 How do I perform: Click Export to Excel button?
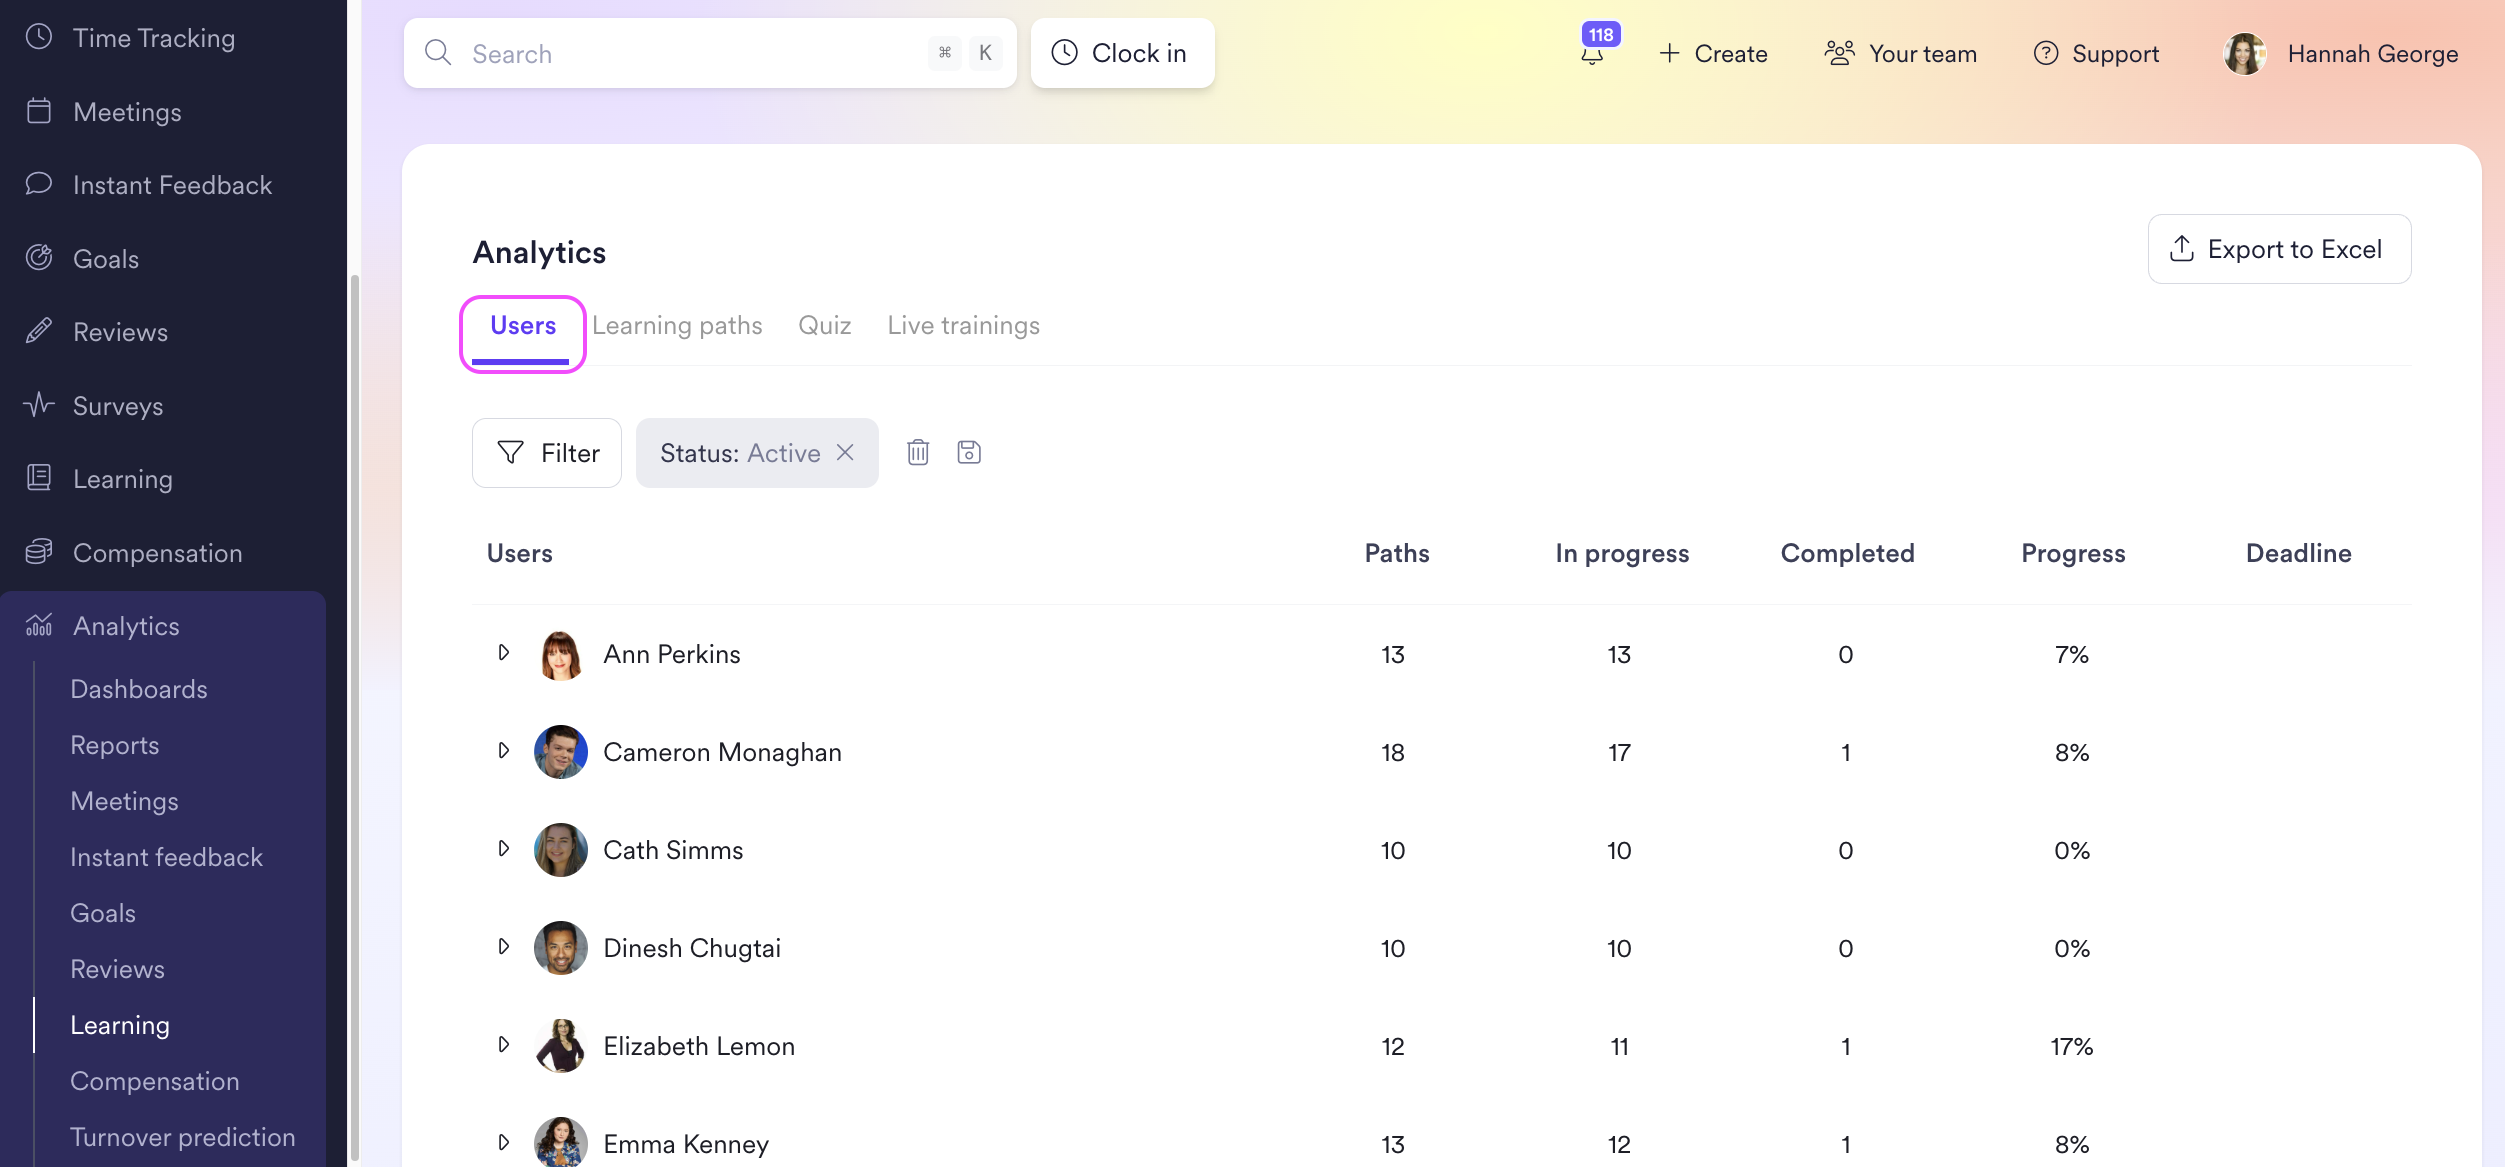[2279, 249]
